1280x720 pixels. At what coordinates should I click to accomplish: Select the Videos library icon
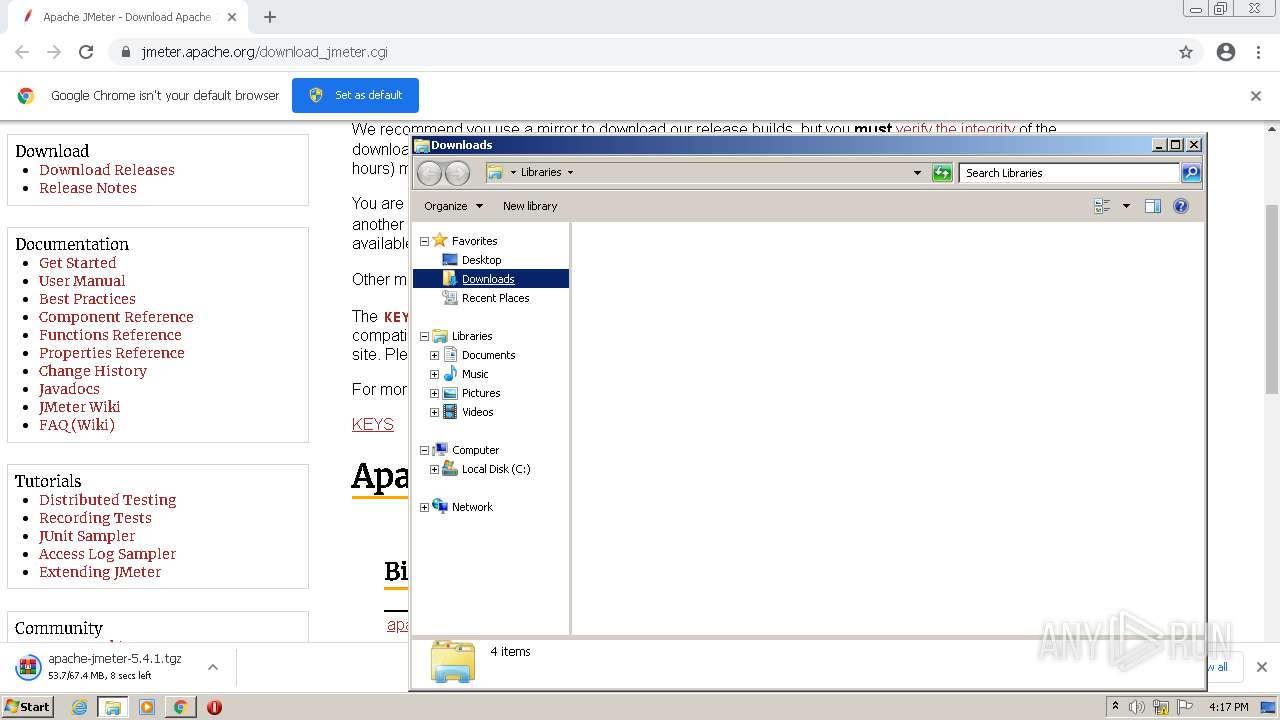(450, 412)
